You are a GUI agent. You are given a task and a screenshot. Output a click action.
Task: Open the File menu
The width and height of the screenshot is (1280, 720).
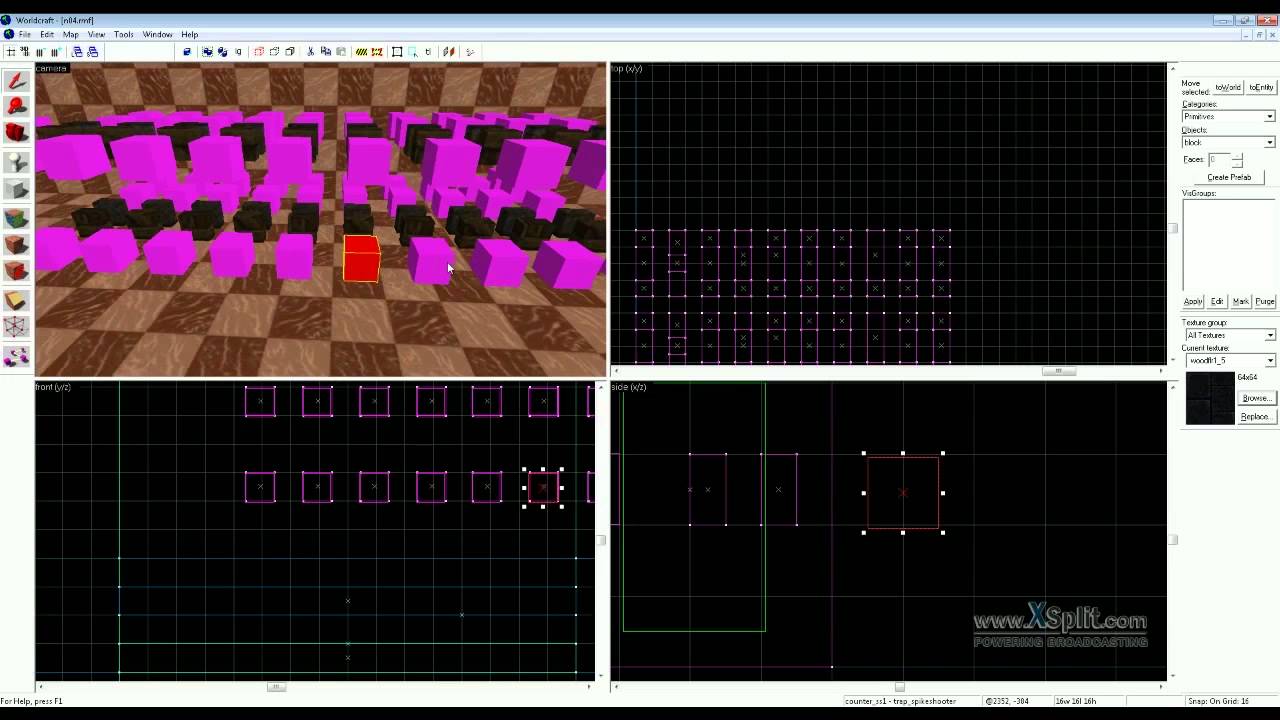[x=24, y=34]
